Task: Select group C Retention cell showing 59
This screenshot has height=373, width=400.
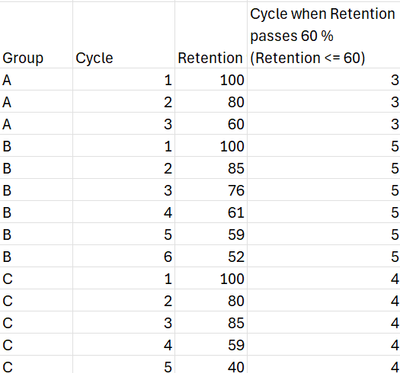Action: pyautogui.click(x=211, y=344)
